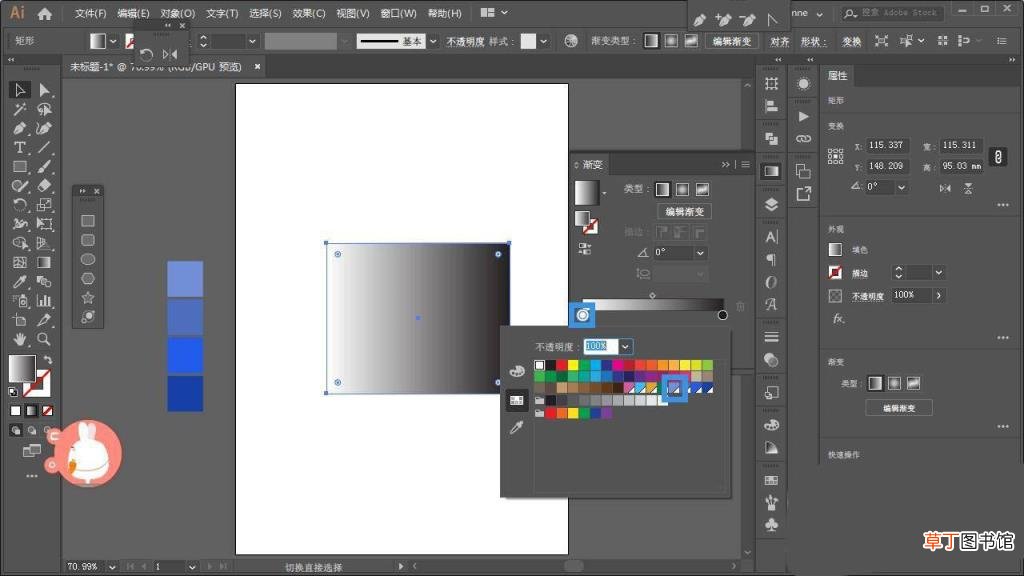Screen dimensions: 1024x576
Task: Open the Layers panel icon
Action: coord(771,204)
